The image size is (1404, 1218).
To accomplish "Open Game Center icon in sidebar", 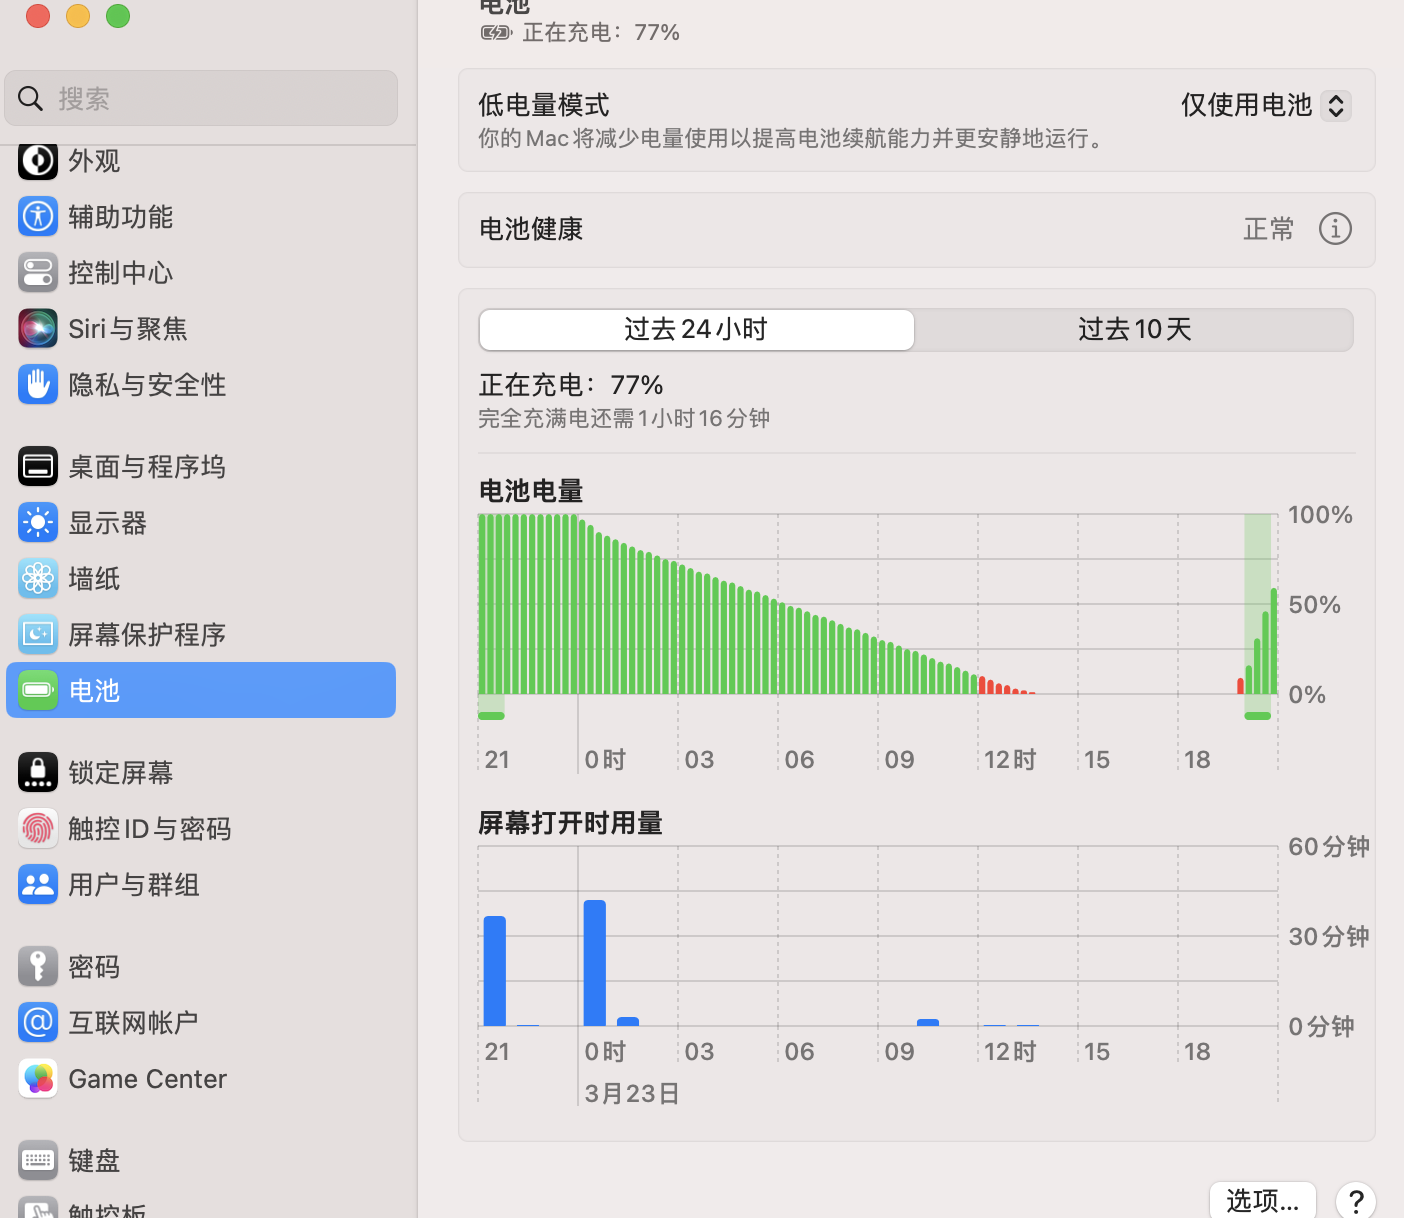I will [x=38, y=1079].
